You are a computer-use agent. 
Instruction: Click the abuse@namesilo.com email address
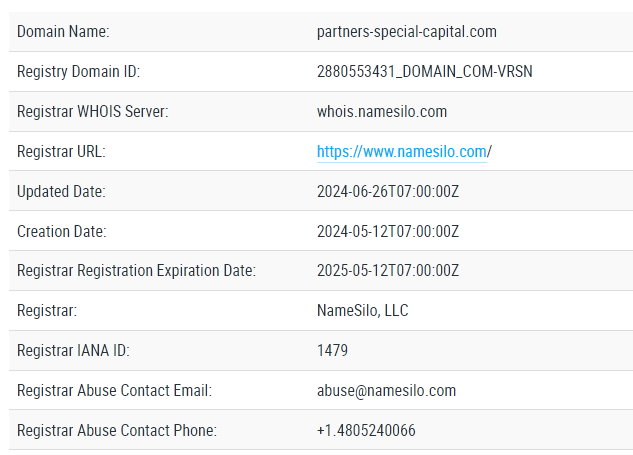386,391
